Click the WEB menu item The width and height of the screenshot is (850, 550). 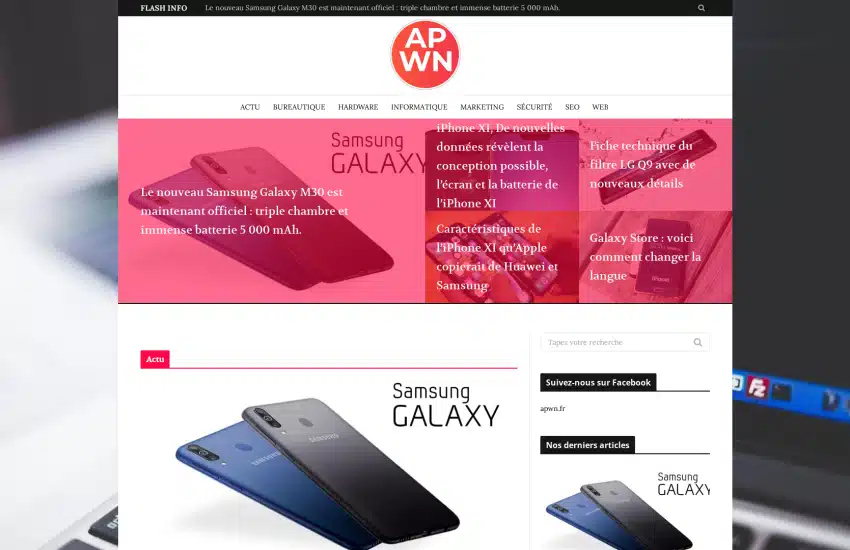(x=600, y=107)
